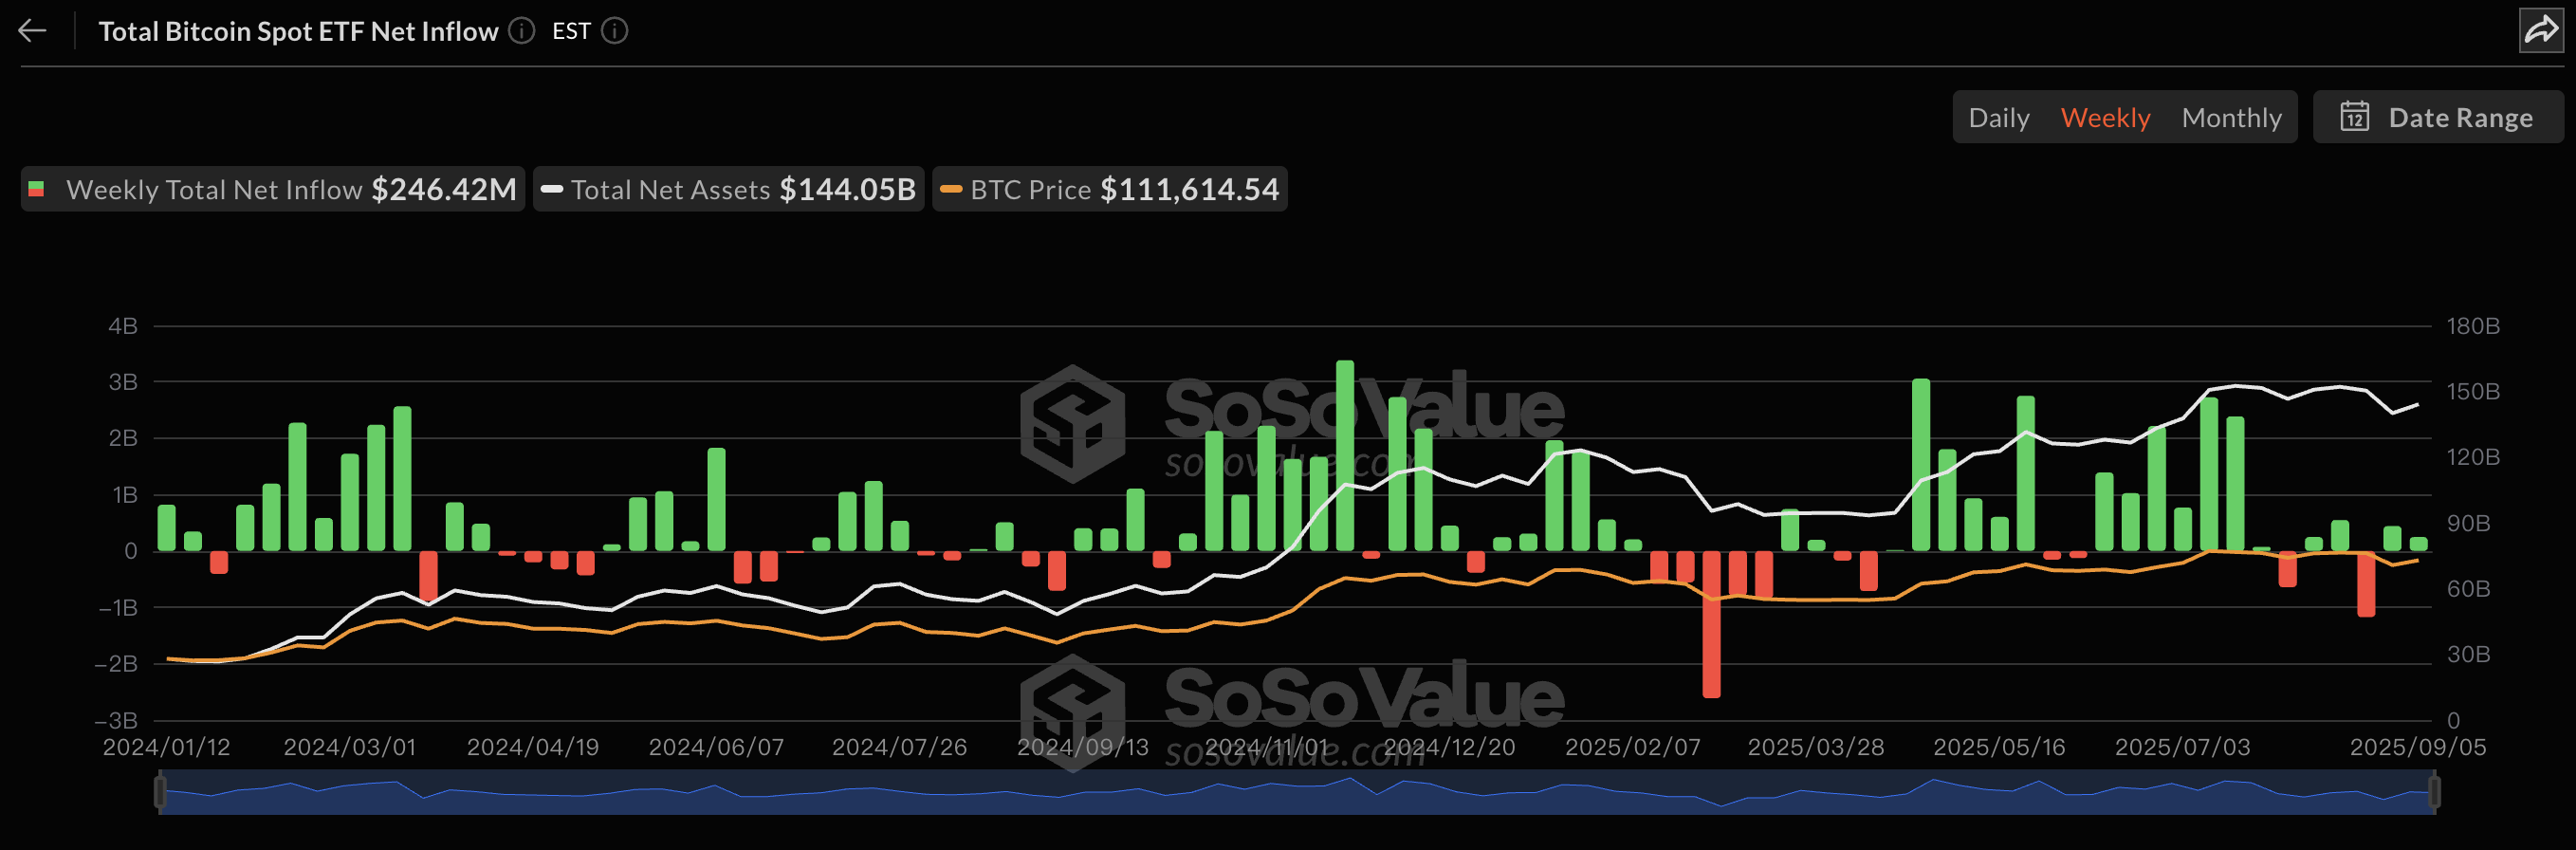Click the tallest green inflow bar

(x=1345, y=455)
